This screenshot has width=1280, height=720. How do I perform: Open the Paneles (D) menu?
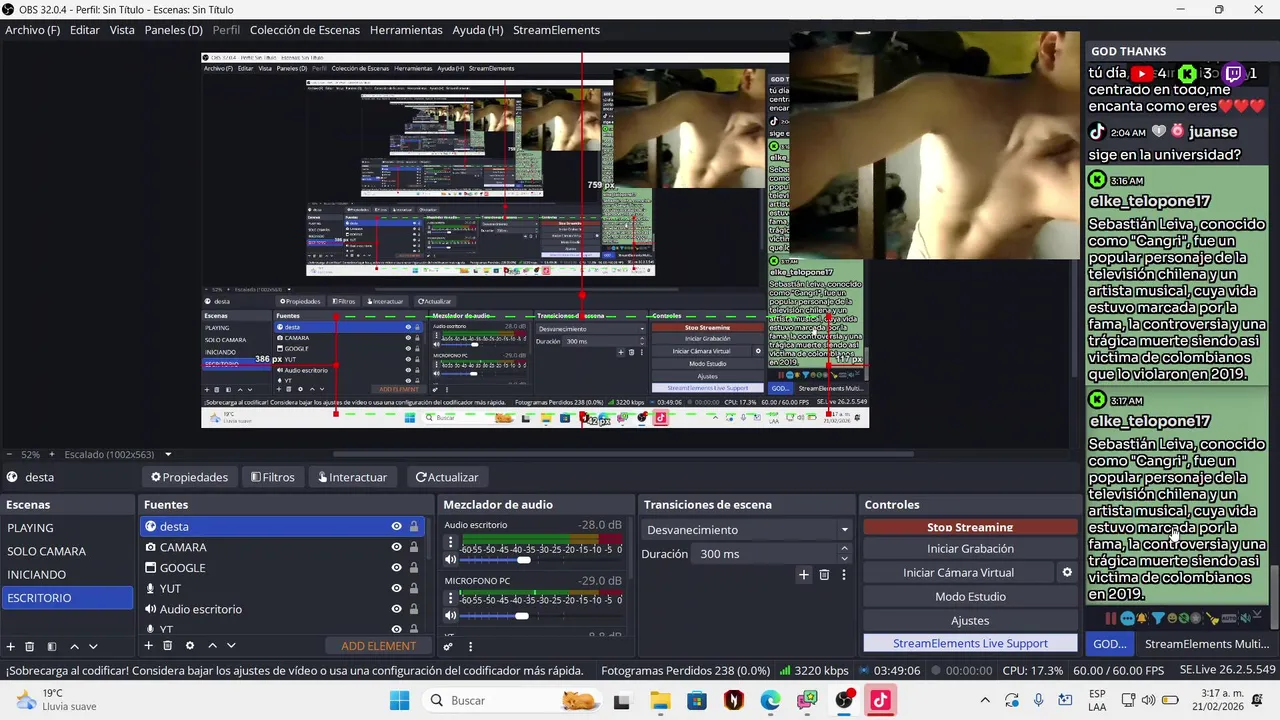click(x=174, y=30)
